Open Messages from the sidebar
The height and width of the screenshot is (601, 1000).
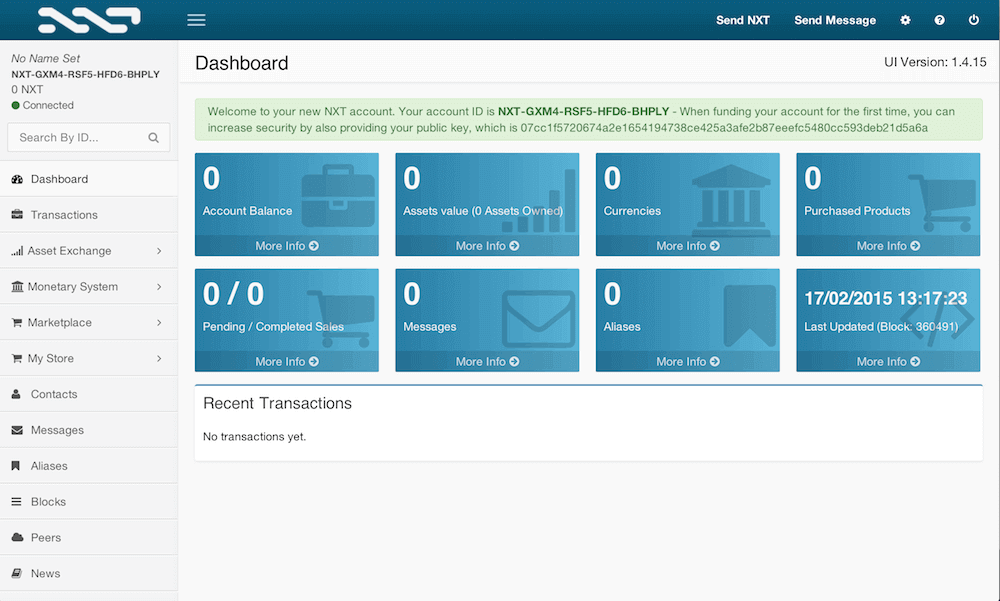tap(89, 430)
